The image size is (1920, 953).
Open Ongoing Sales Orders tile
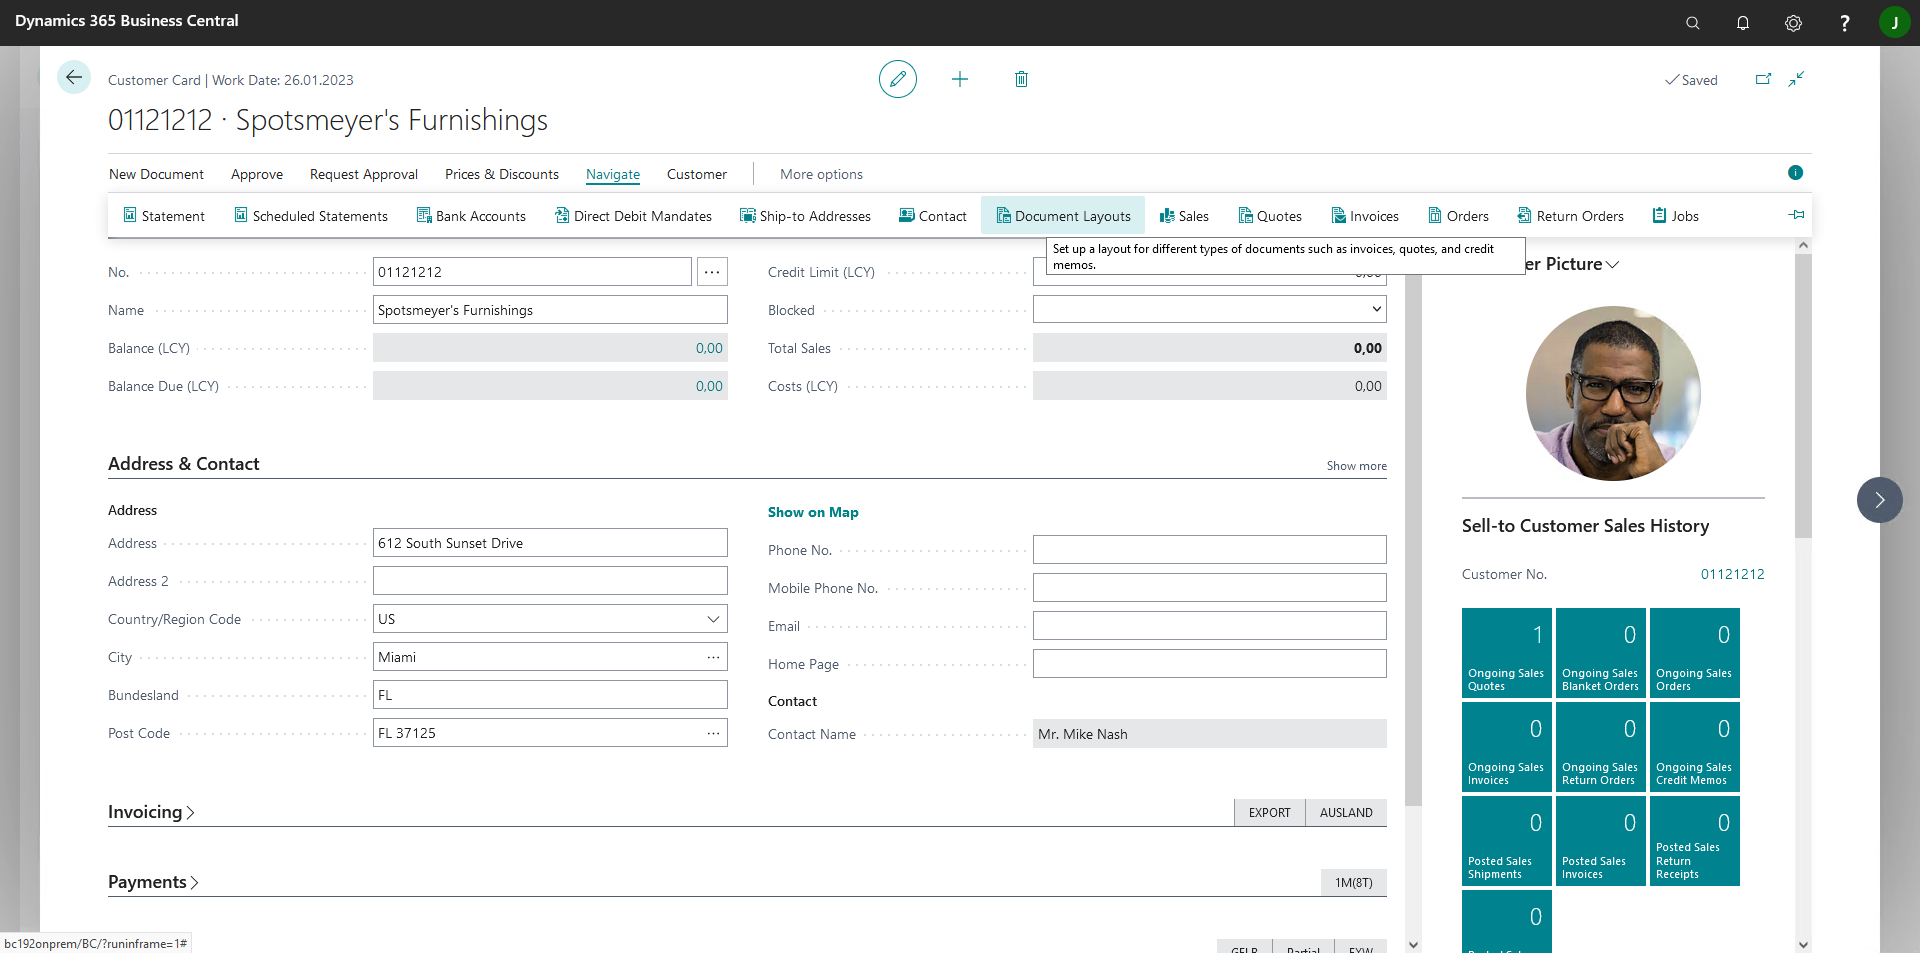1695,653
